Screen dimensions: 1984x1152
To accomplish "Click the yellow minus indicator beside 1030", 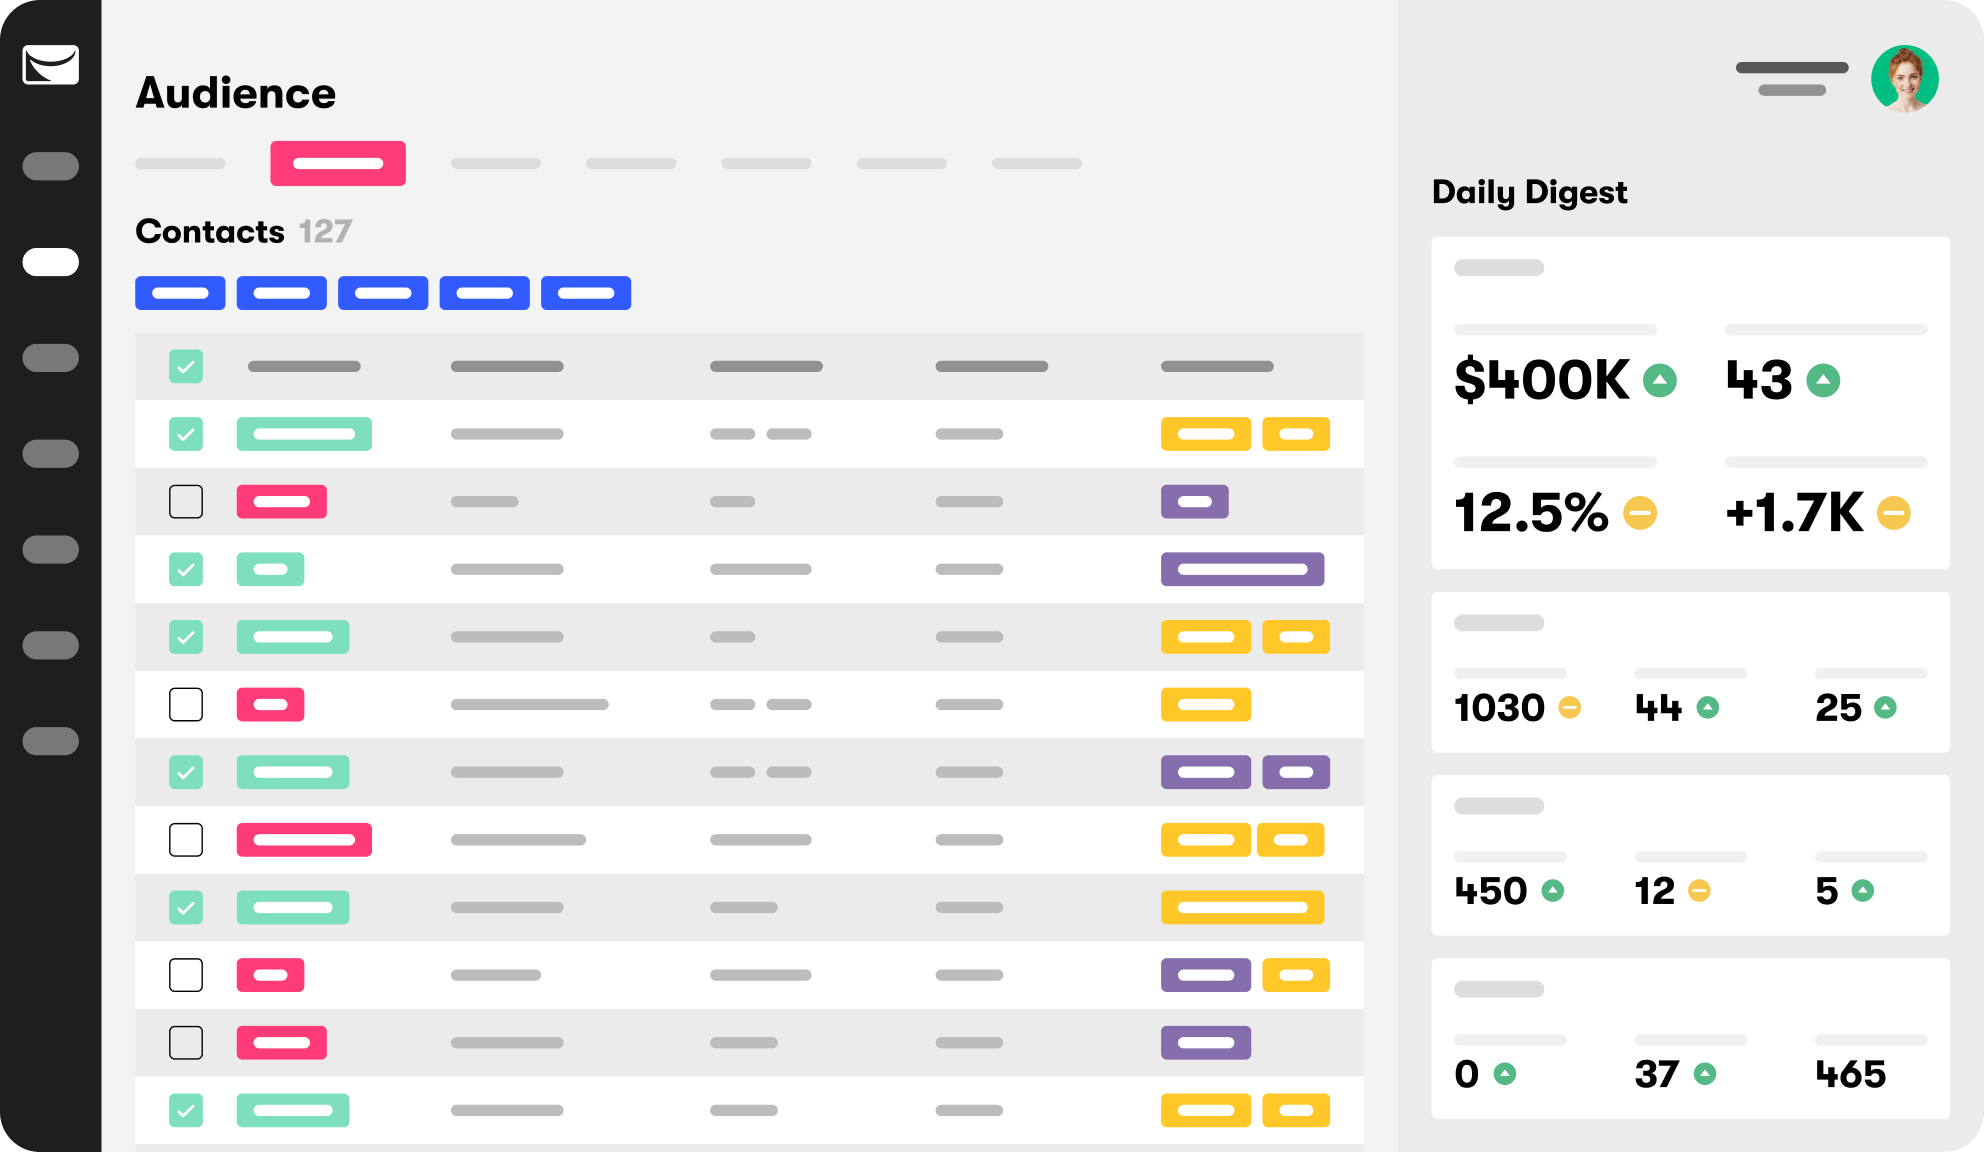I will coord(1570,708).
